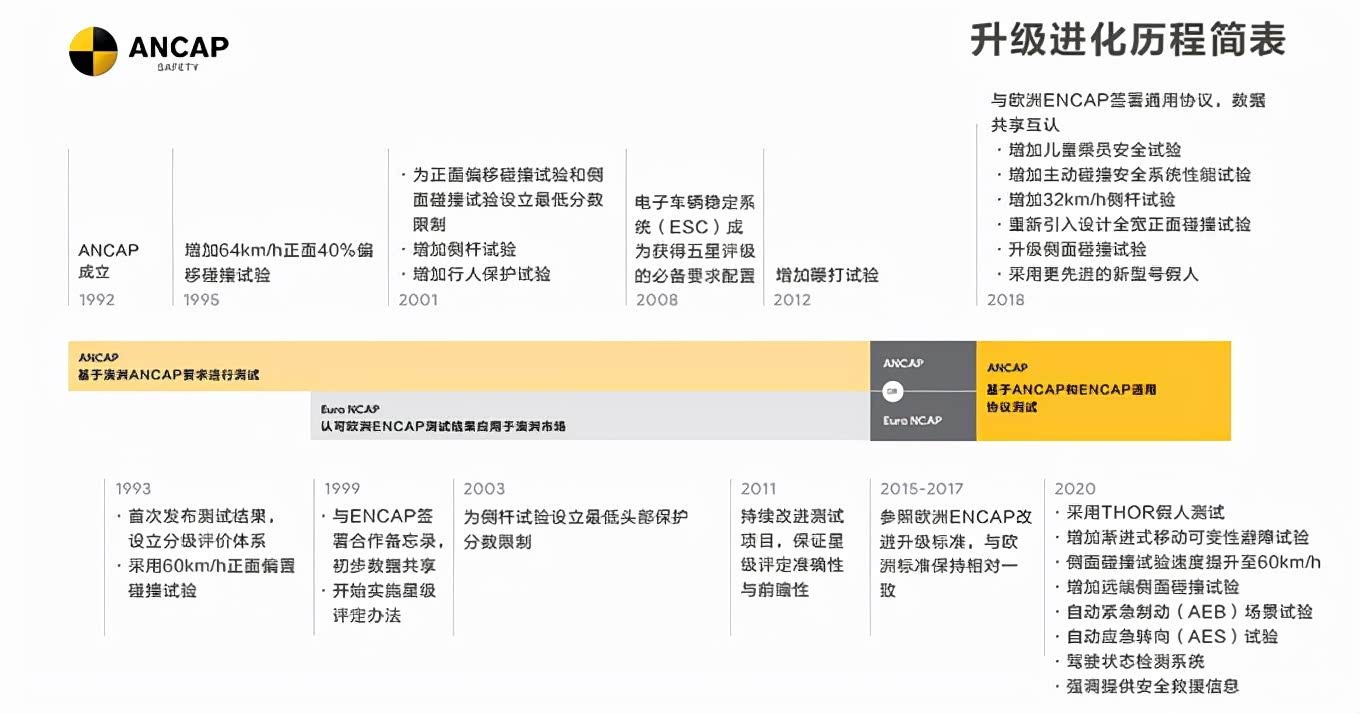Click the 电子车辆稳定系统（ESC）paragraph

coord(695,239)
